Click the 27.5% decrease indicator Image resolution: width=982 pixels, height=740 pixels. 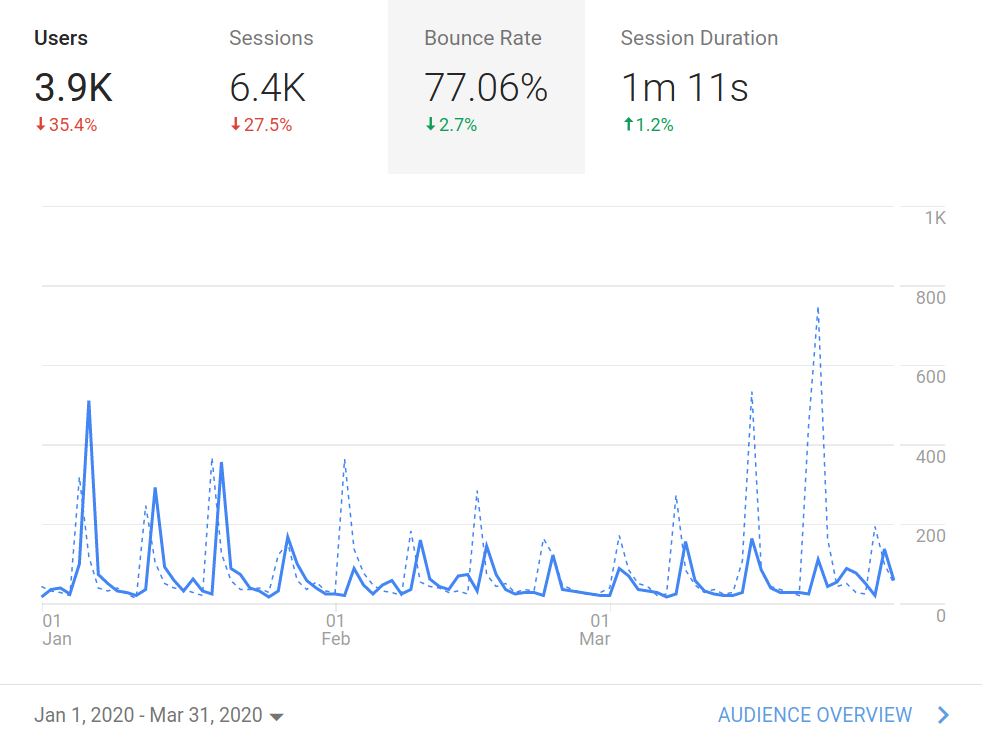pos(261,125)
